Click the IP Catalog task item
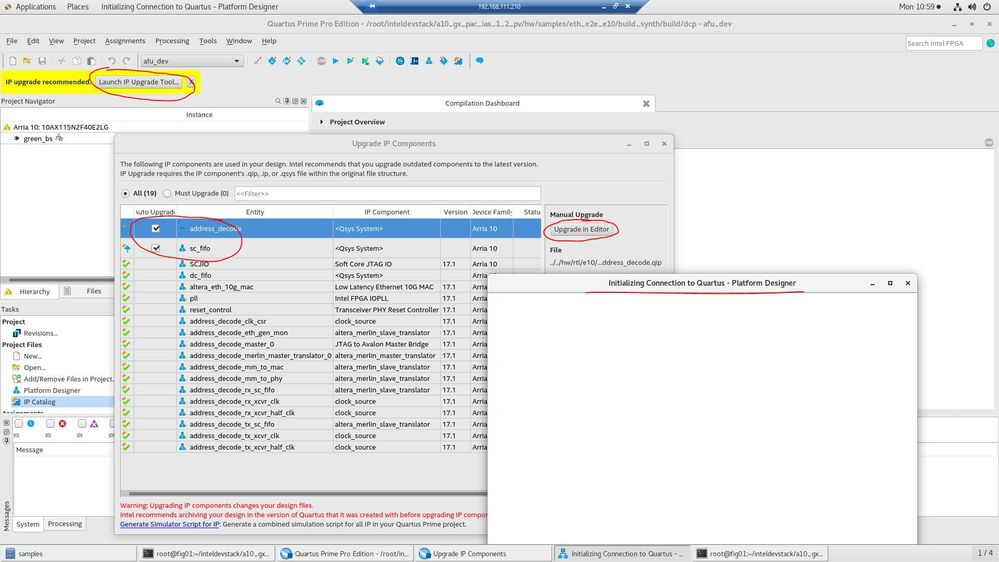 (x=39, y=402)
